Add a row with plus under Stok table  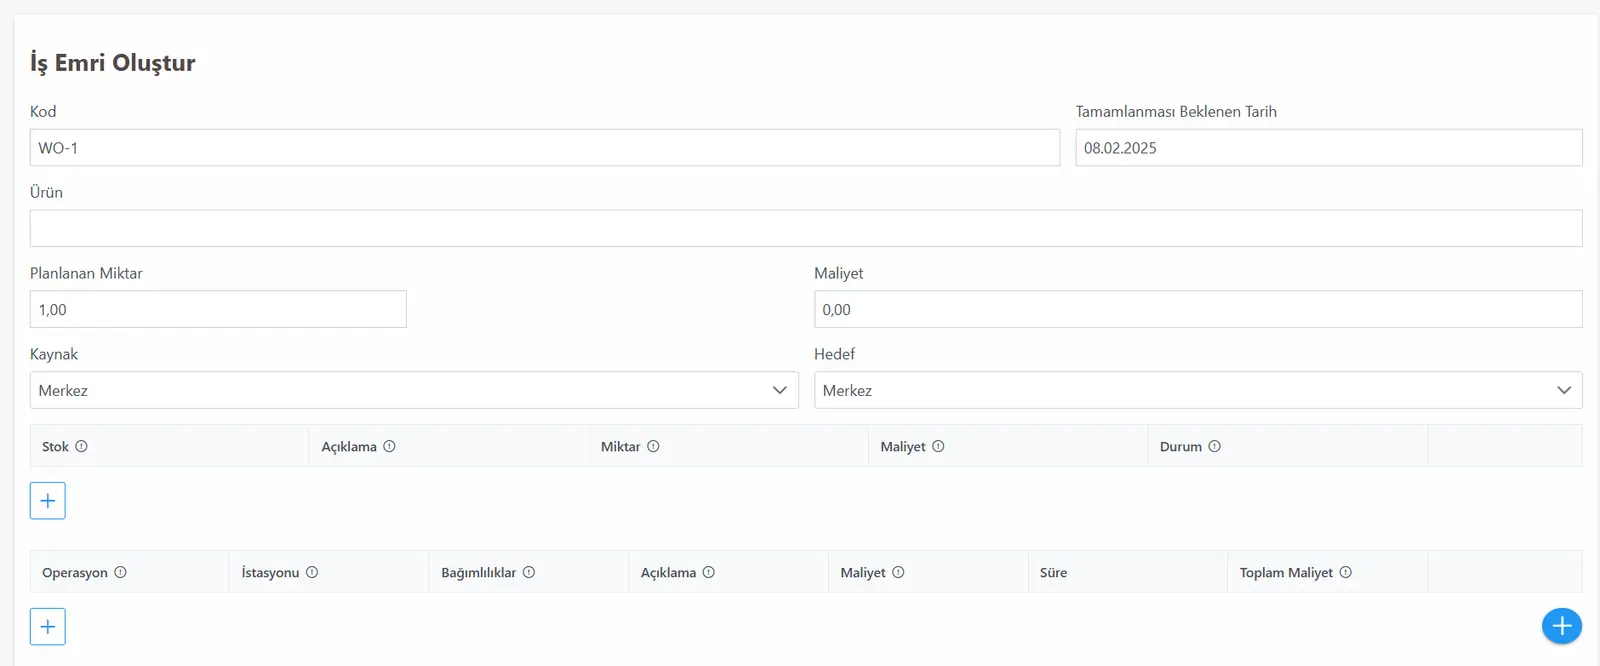coord(48,501)
